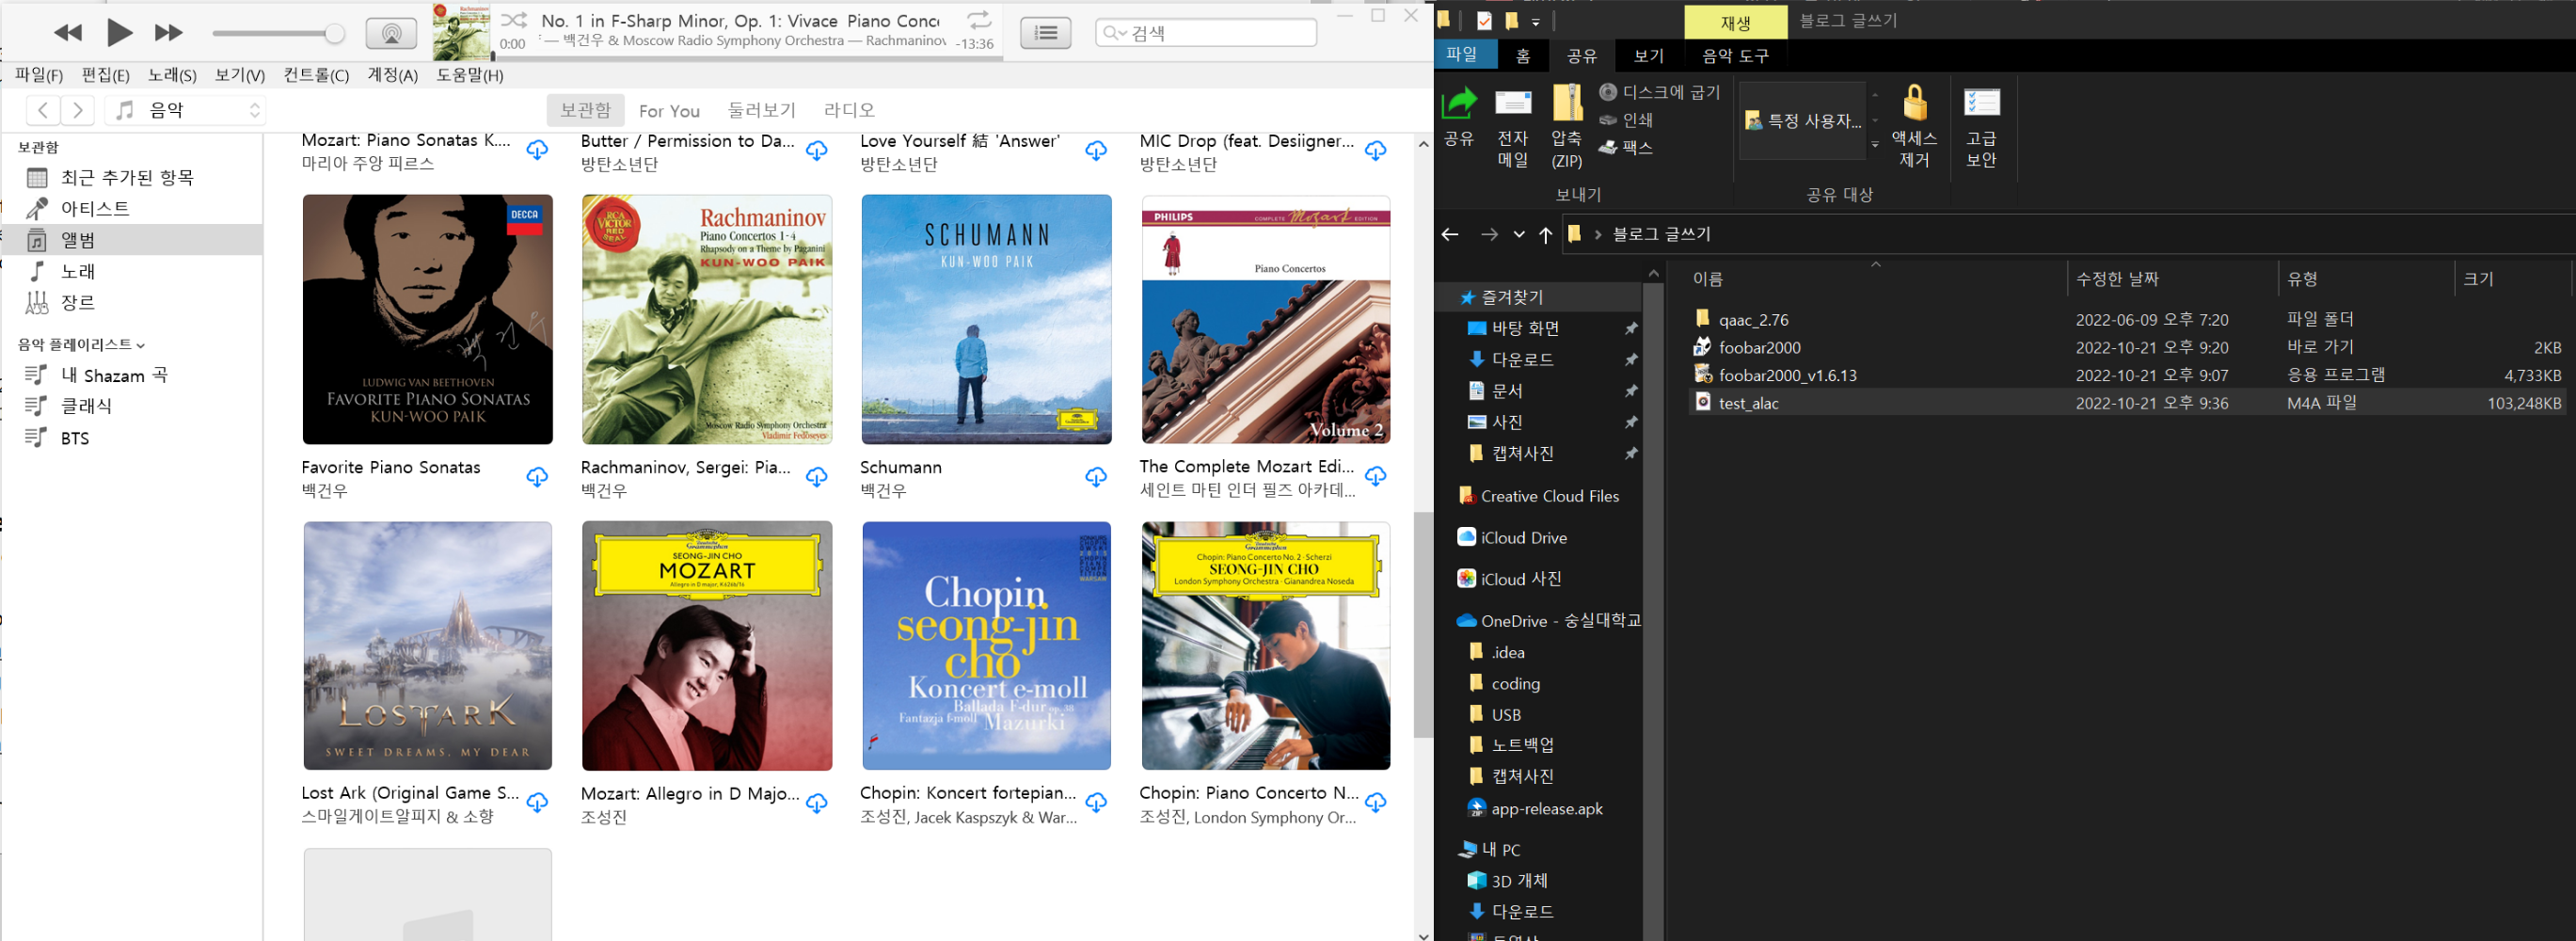This screenshot has width=2576, height=941.
Task: Click the 전자 메일 ribbon icon
Action: pos(1513,128)
